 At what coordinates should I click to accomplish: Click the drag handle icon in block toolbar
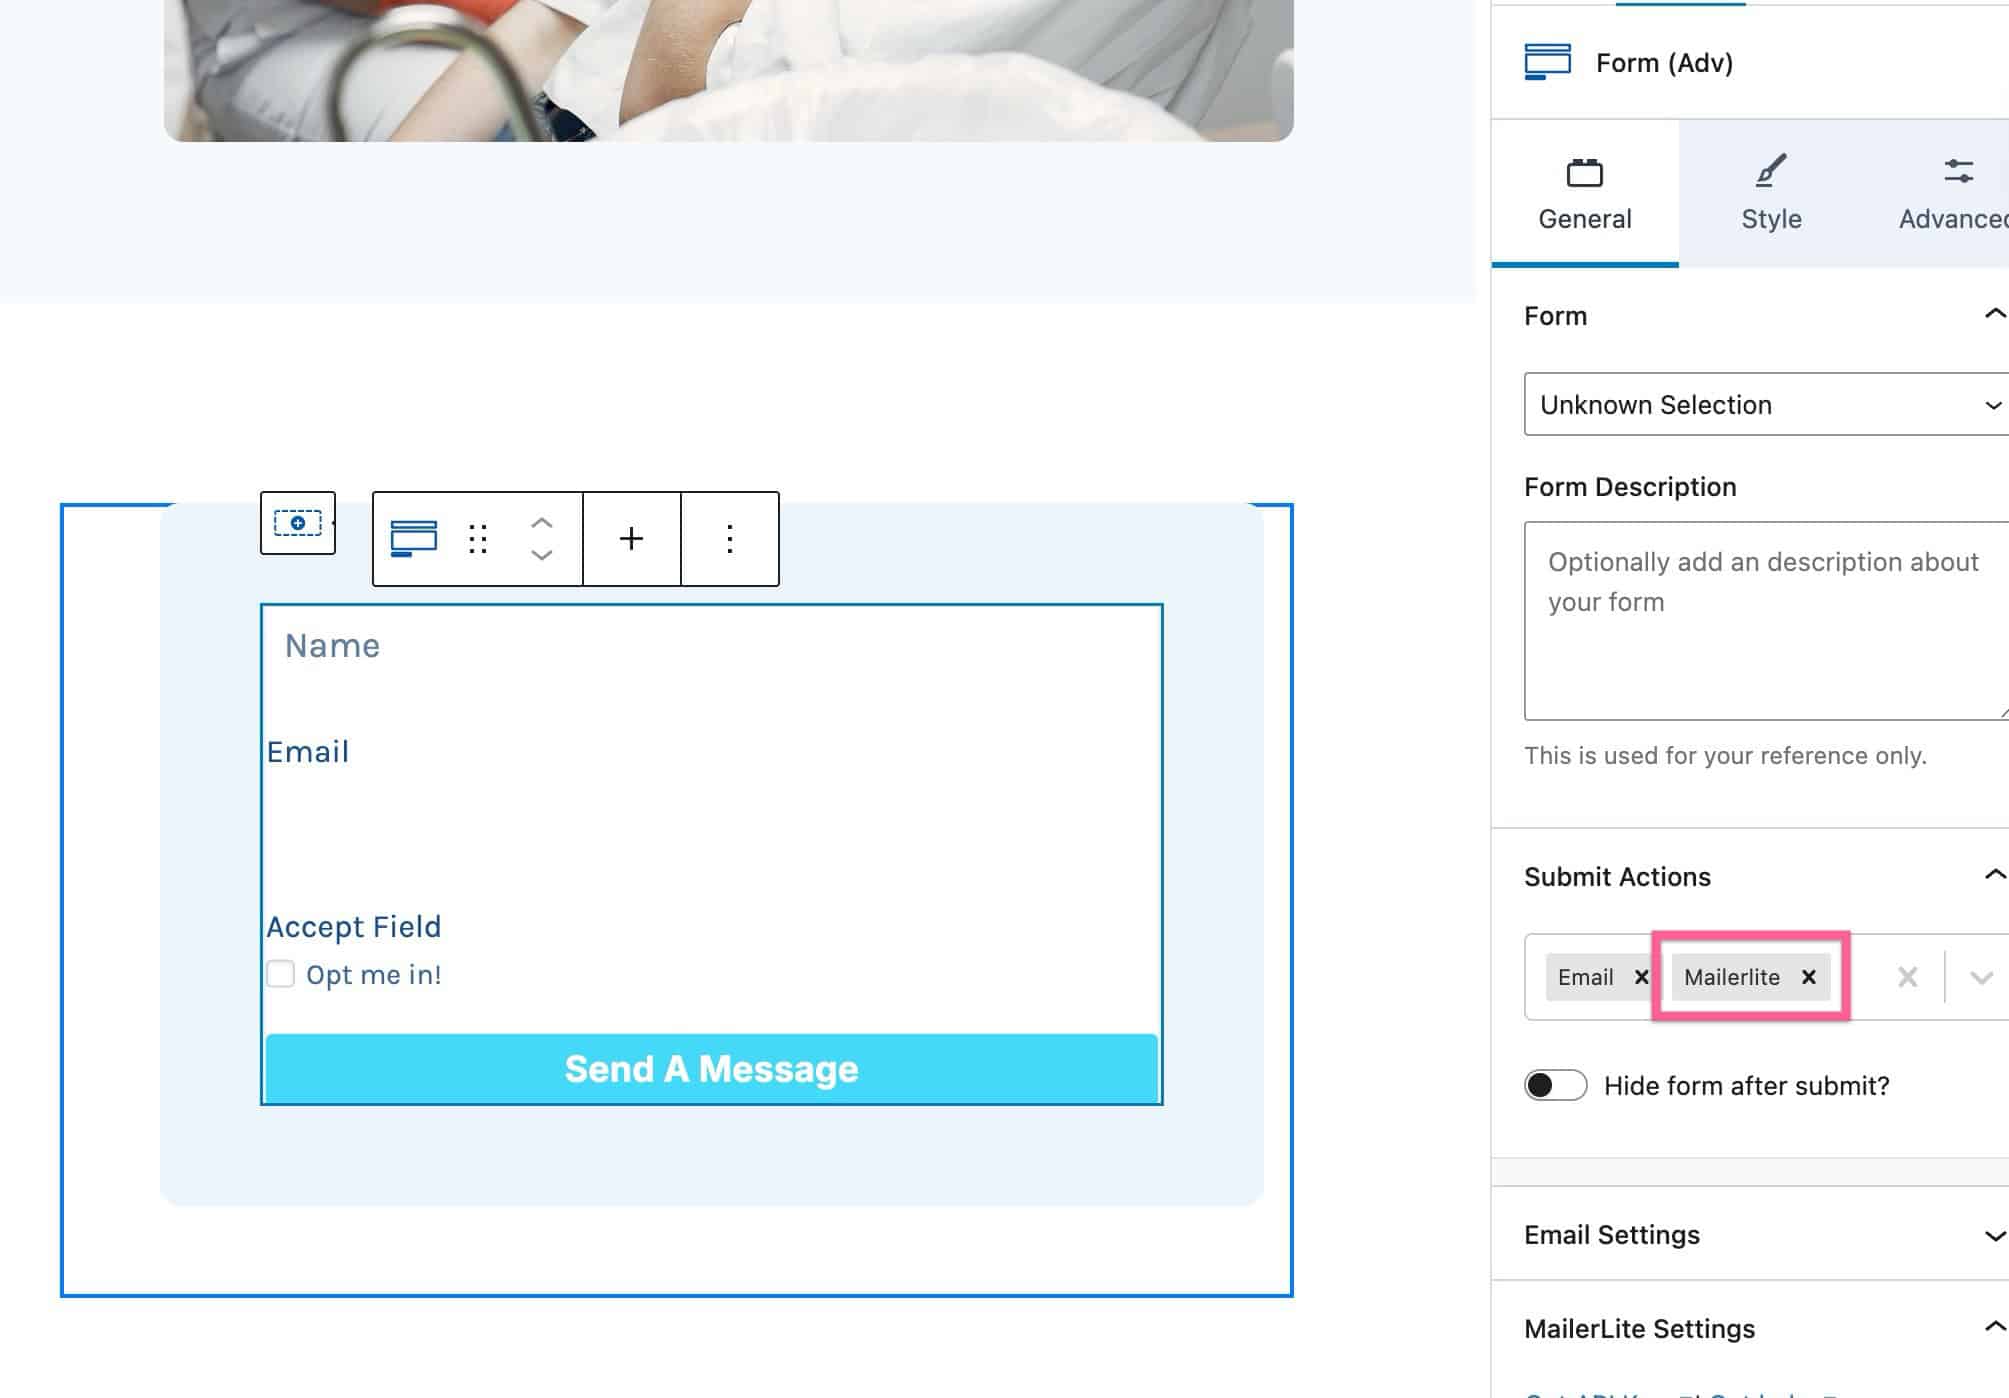click(478, 539)
